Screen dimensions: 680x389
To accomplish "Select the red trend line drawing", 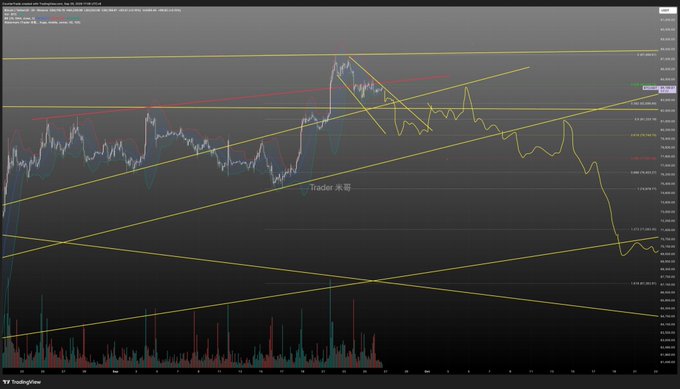I will point(241,98).
